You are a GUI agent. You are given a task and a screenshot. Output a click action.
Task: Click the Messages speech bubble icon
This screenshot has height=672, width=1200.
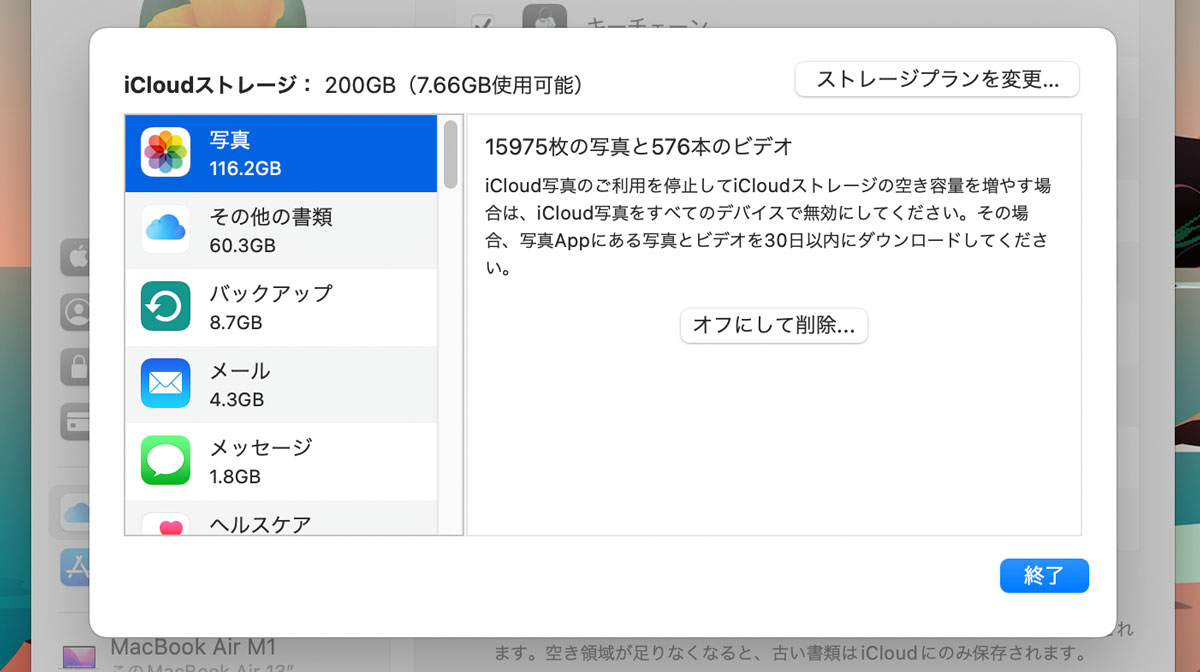pyautogui.click(x=166, y=460)
